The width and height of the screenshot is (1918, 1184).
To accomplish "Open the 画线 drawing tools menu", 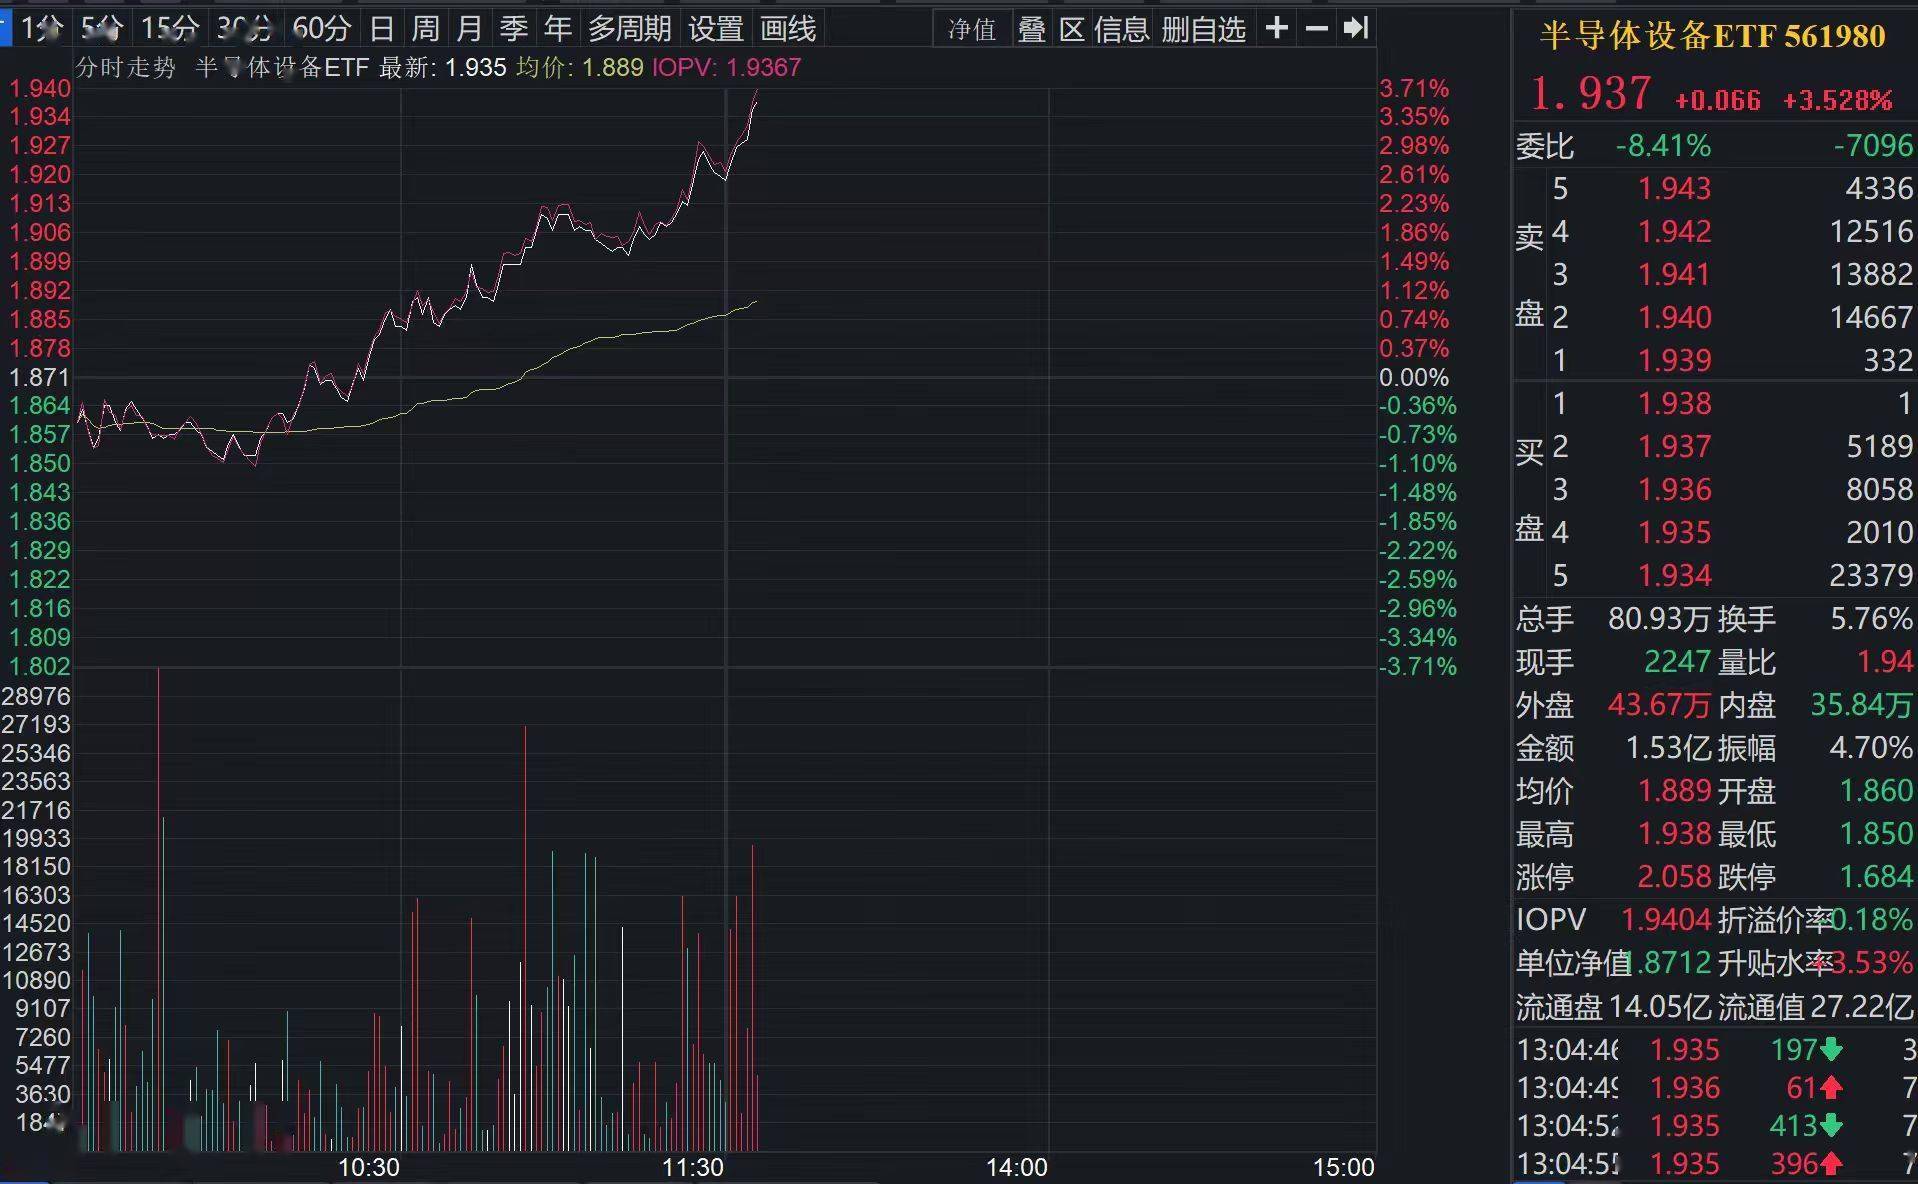I will [x=787, y=28].
